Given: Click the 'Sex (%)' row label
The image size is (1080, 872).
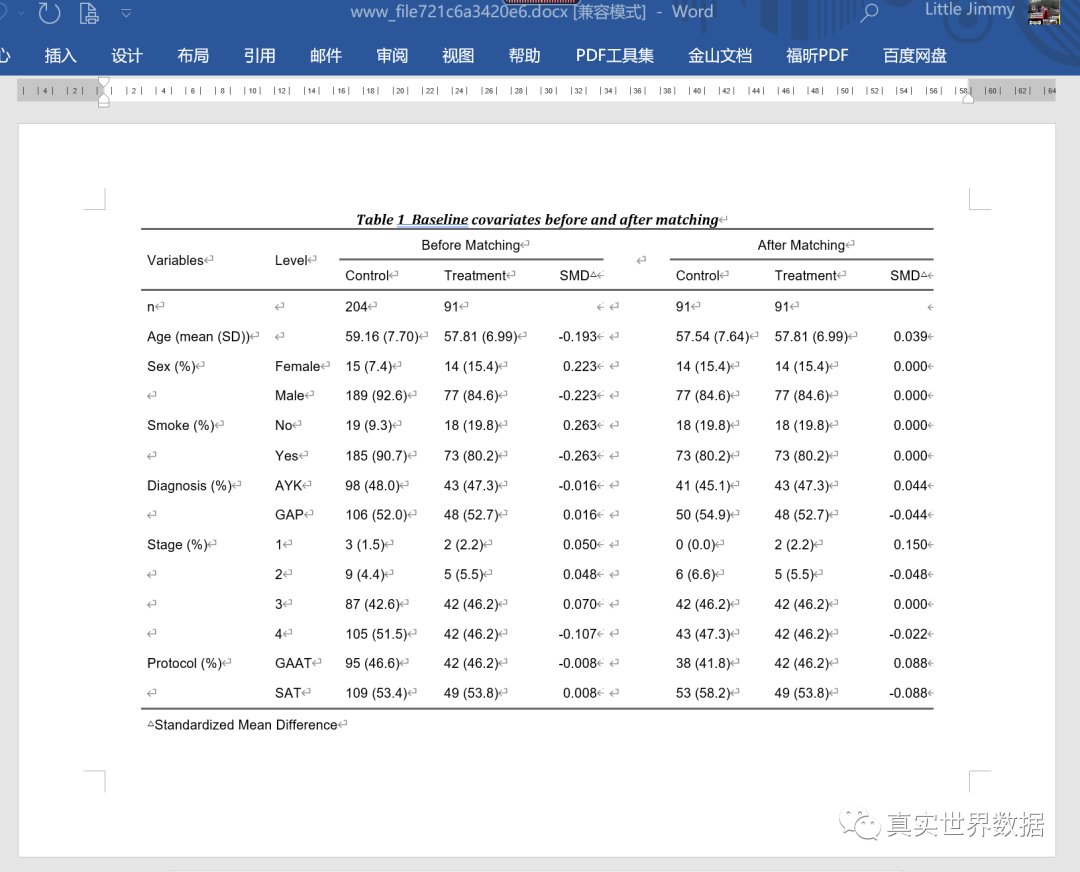Looking at the screenshot, I should (172, 366).
